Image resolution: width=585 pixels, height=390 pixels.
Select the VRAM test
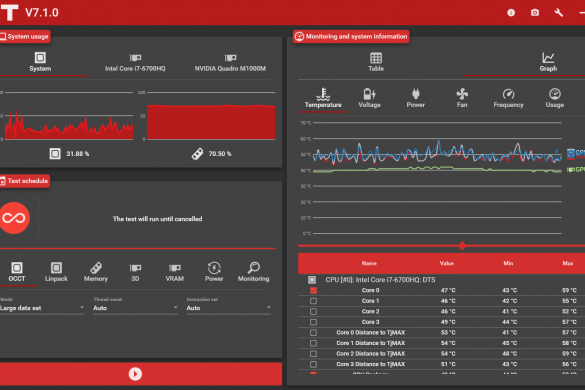(x=175, y=272)
